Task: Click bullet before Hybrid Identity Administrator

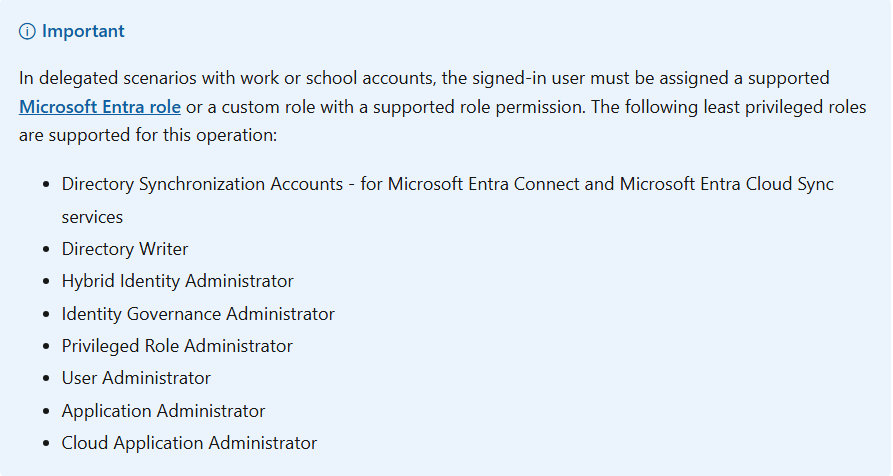Action: pyautogui.click(x=46, y=281)
